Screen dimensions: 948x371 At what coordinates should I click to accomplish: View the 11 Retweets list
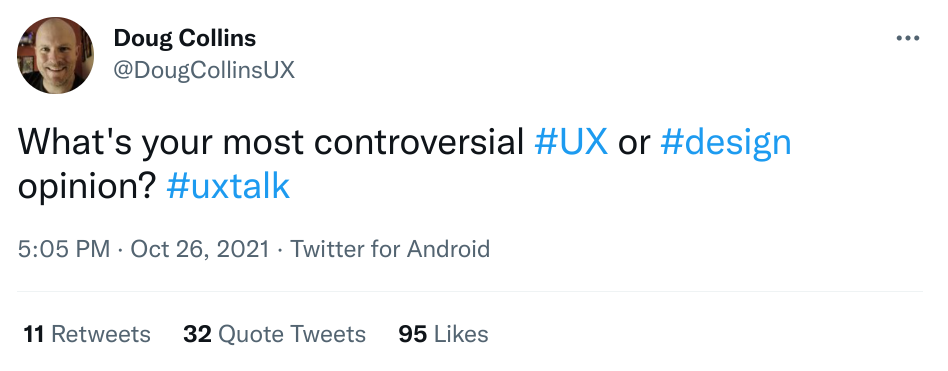click(x=87, y=334)
